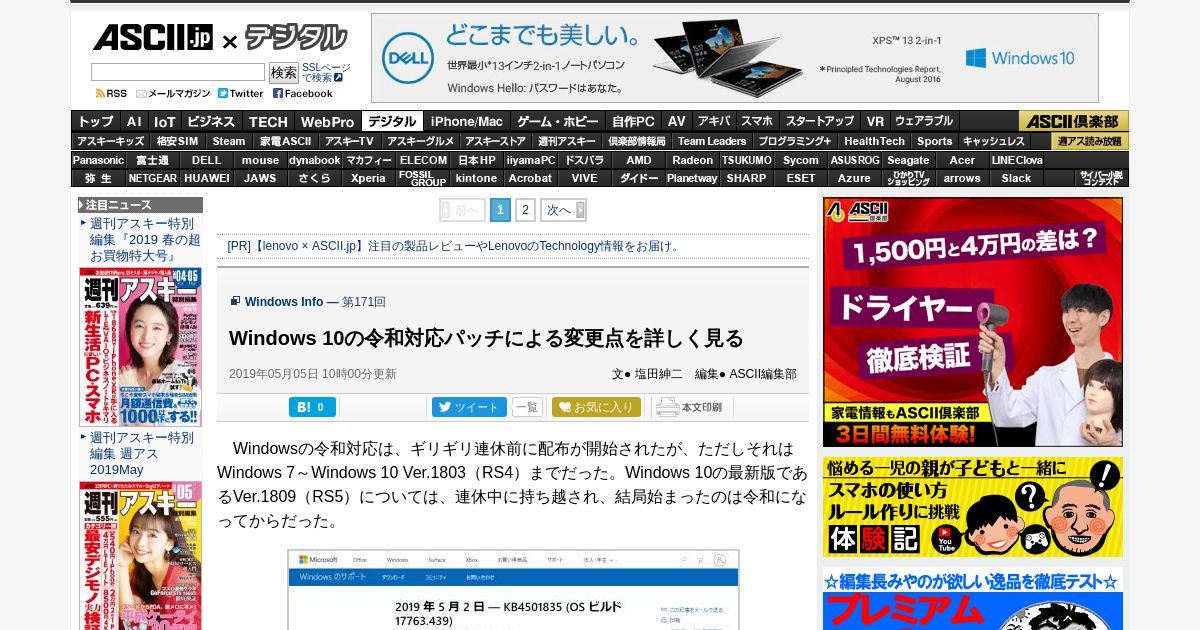Open SSLページで検索 link
The image size is (1200, 630).
click(326, 72)
